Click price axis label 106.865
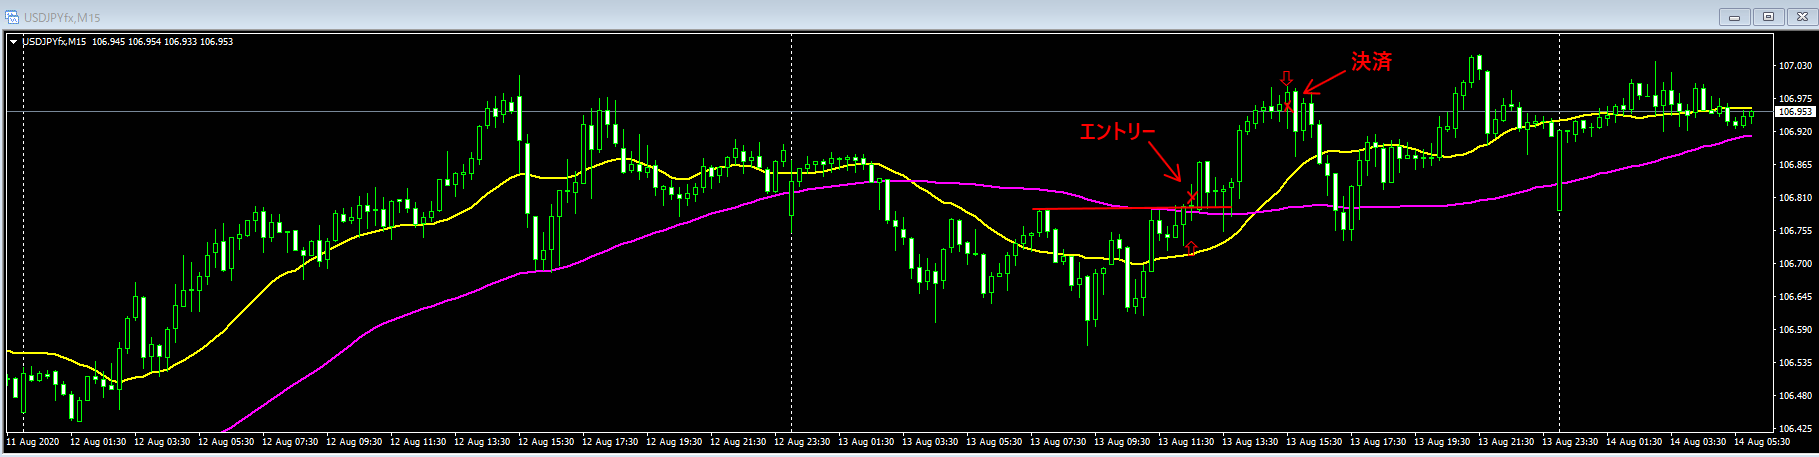This screenshot has height=457, width=1819. coord(1795,165)
